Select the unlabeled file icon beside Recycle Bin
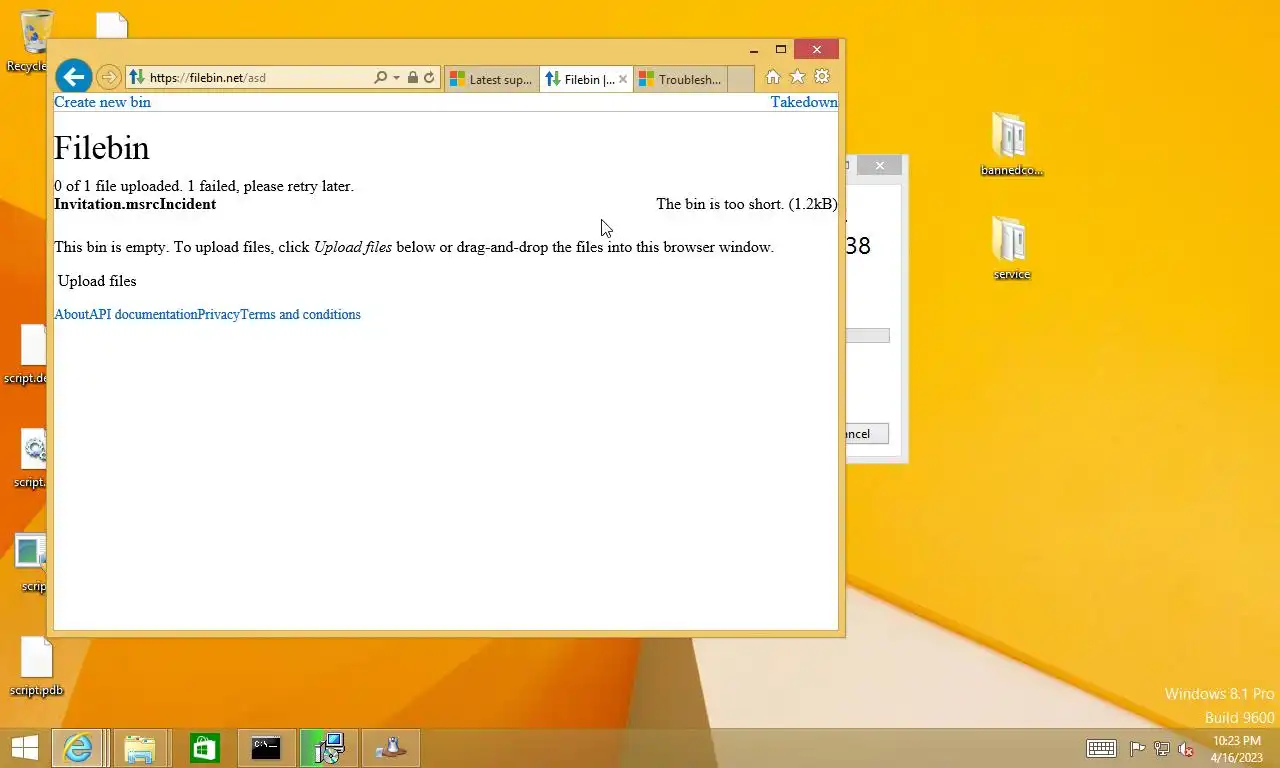Screen dimensions: 1280x768 pyautogui.click(x=111, y=26)
